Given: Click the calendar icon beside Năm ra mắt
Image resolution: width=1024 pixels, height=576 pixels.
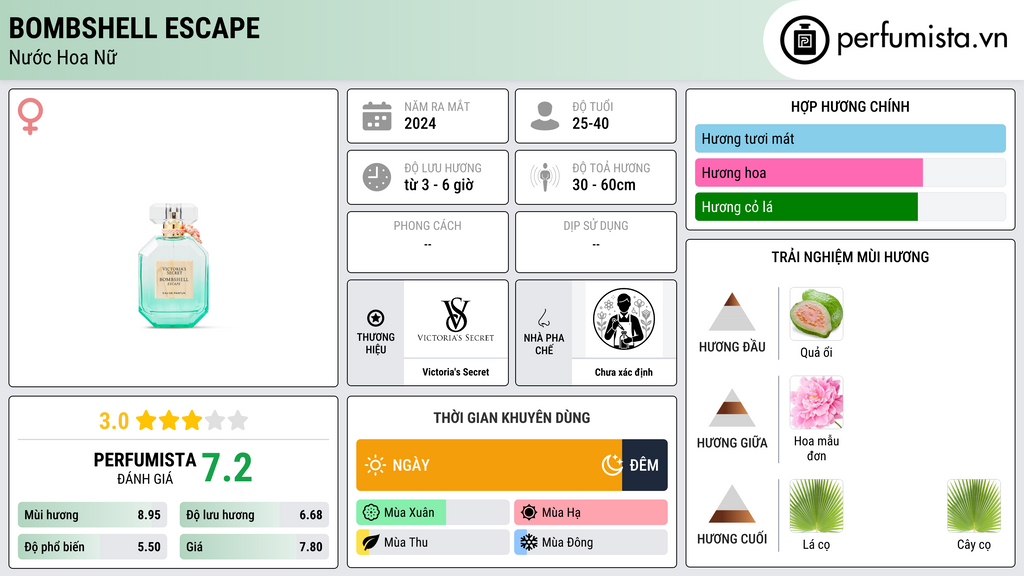Looking at the screenshot, I should tap(377, 116).
